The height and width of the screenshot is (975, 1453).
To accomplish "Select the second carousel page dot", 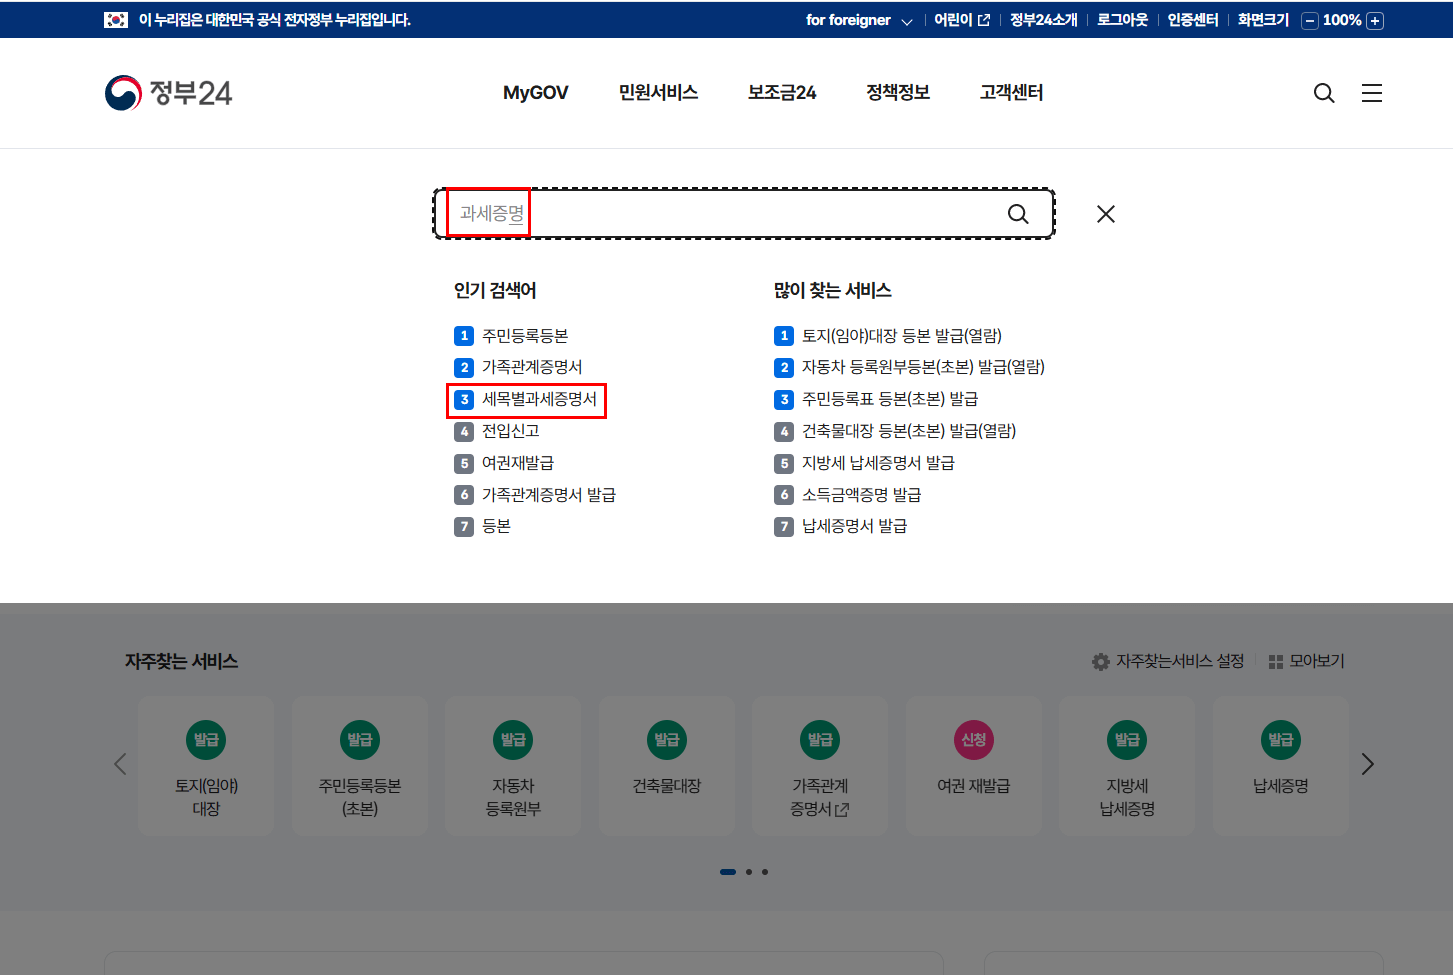I will pos(747,871).
